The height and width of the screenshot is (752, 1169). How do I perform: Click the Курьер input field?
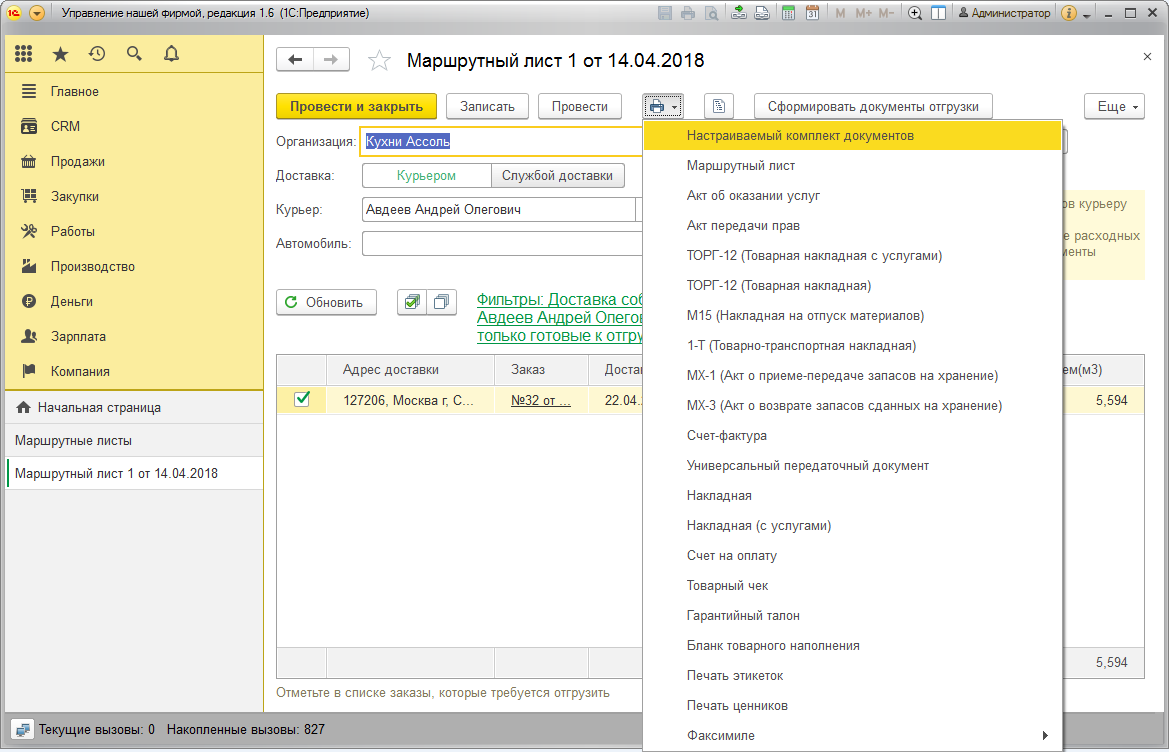click(x=498, y=209)
